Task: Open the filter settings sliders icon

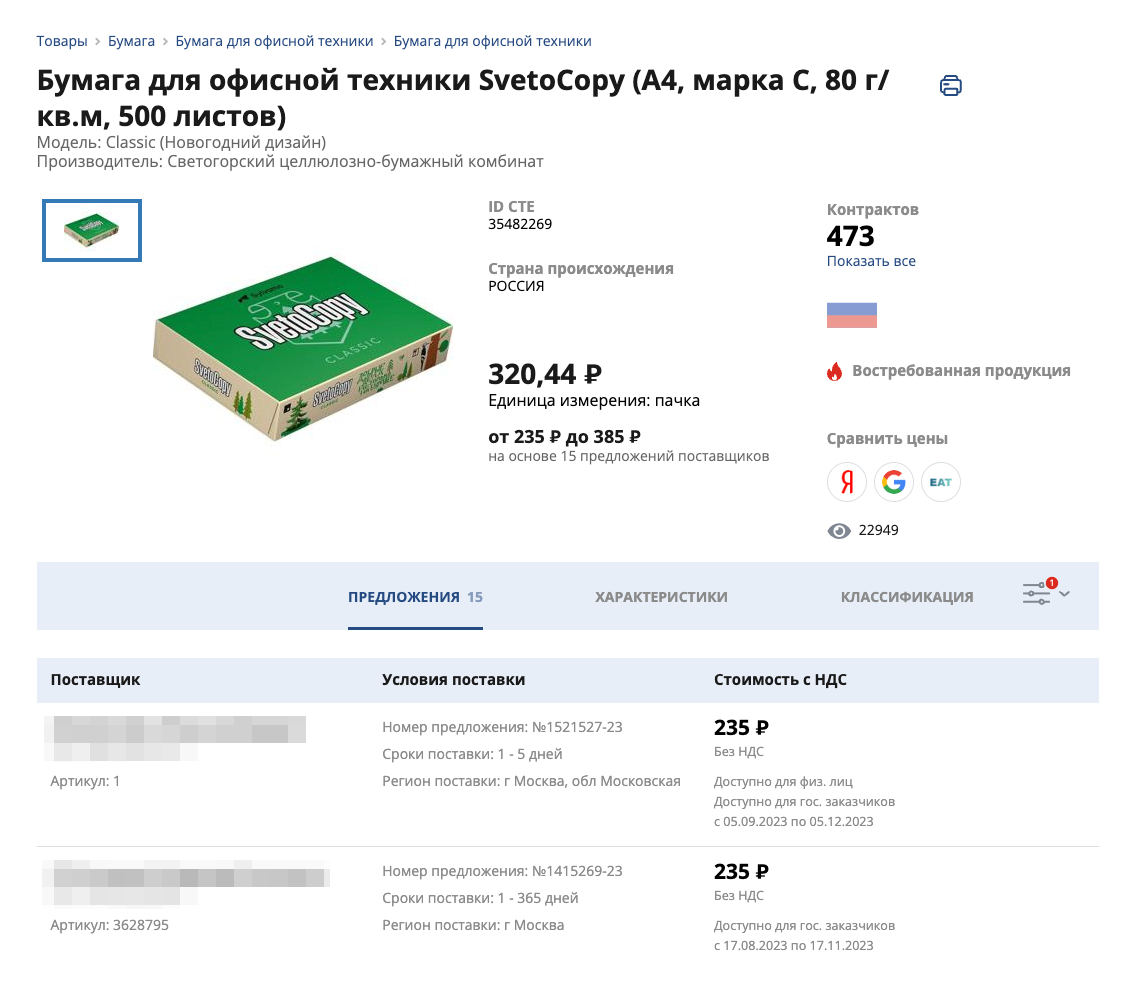Action: (1037, 594)
